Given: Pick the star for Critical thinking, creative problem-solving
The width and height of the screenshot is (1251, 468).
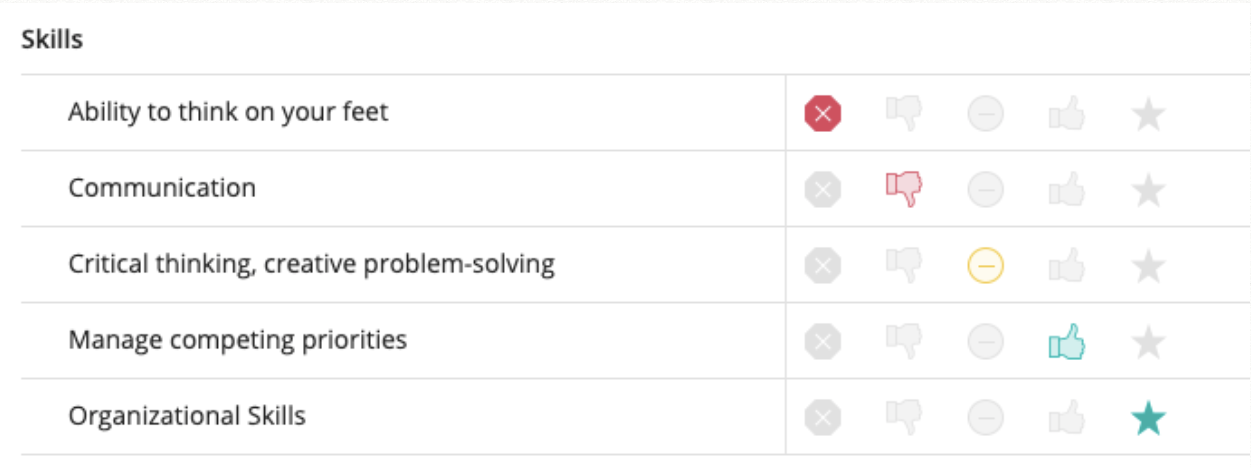Looking at the screenshot, I should (x=1148, y=266).
